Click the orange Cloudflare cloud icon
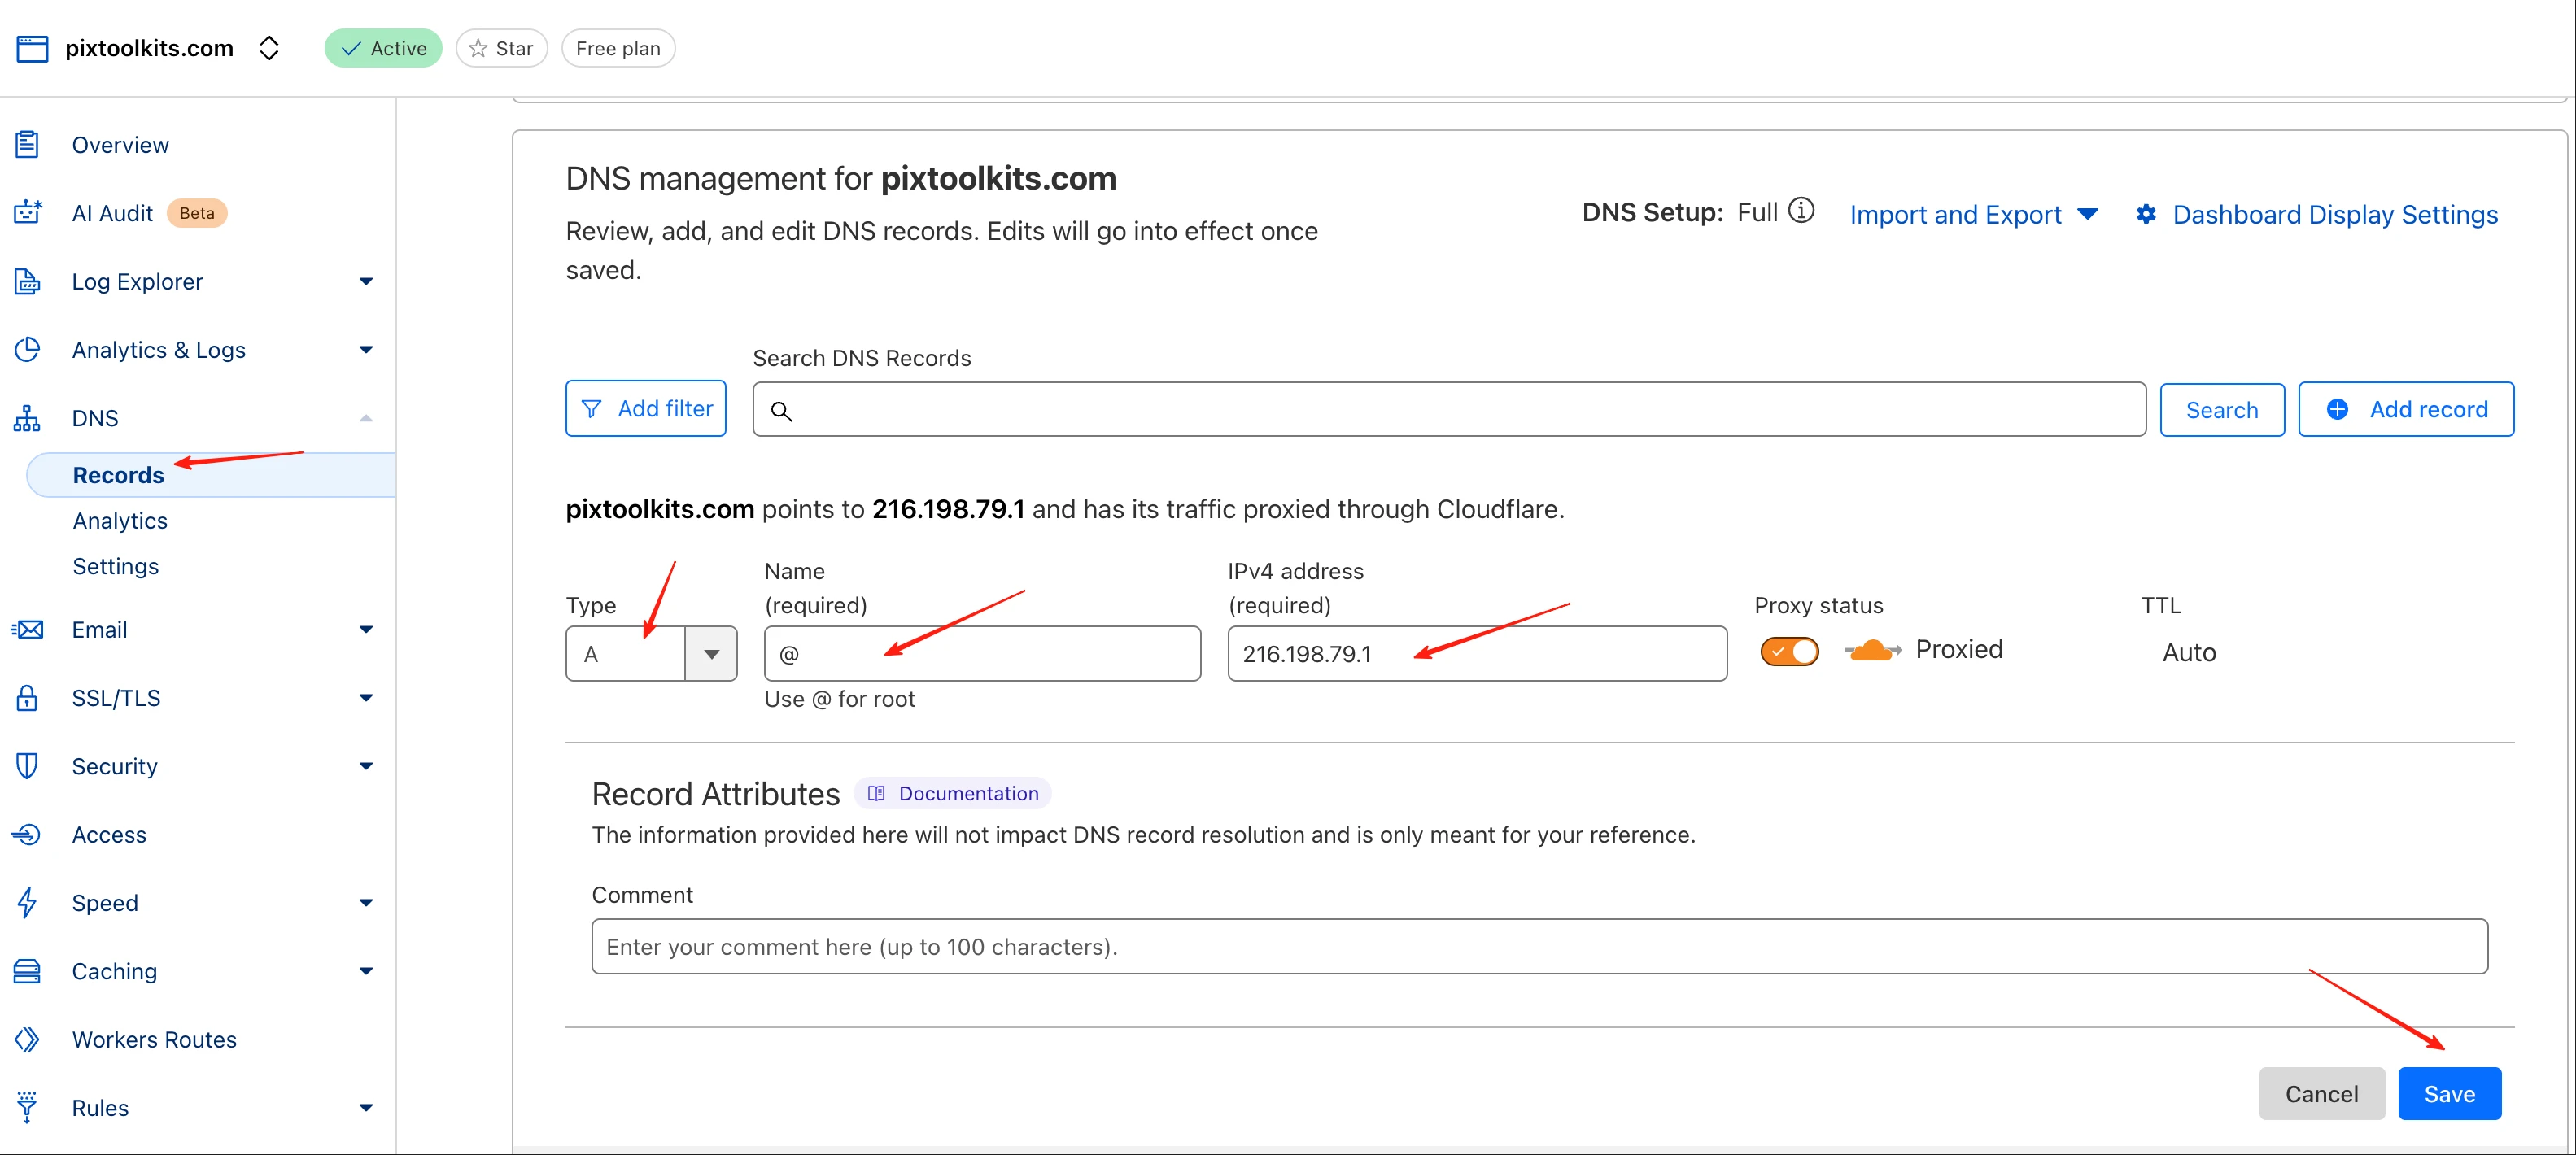The image size is (2576, 1155). 1871,651
